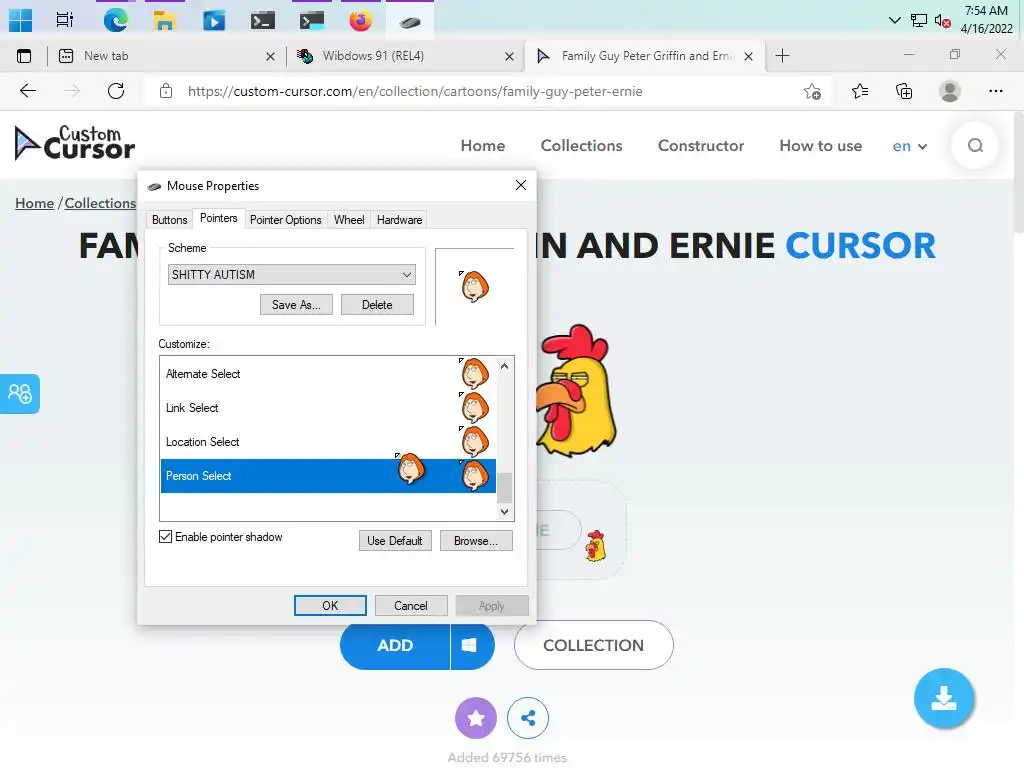Image resolution: width=1024 pixels, height=768 pixels.
Task: Open the blue play-arrow taskbar app
Action: pyautogui.click(x=214, y=21)
